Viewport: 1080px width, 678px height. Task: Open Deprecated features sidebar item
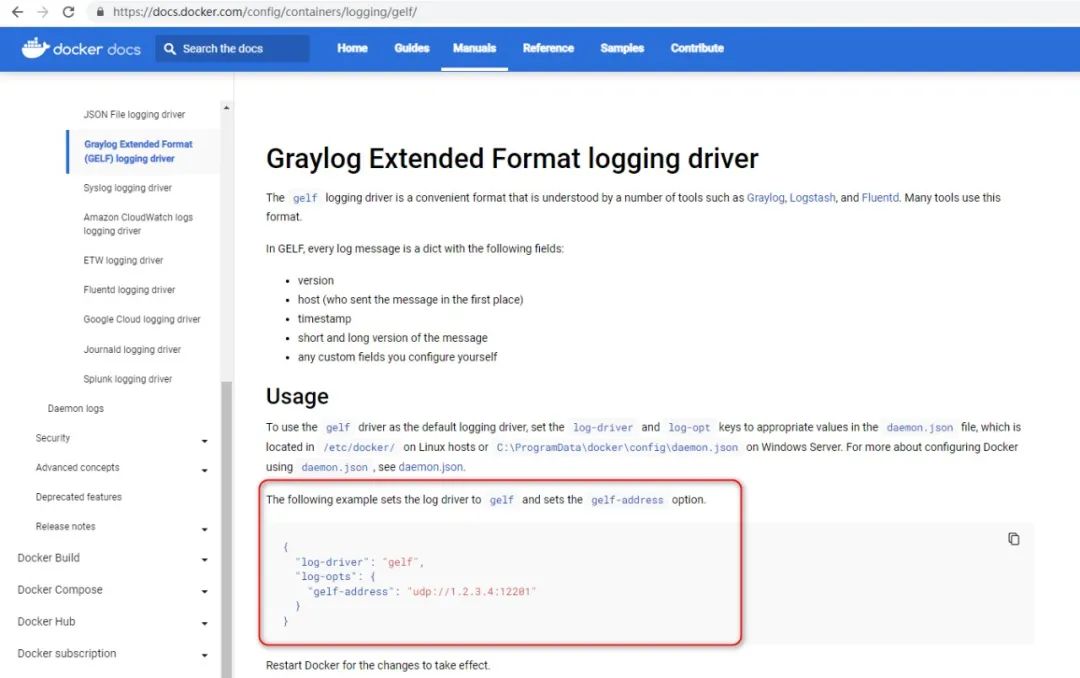click(79, 497)
